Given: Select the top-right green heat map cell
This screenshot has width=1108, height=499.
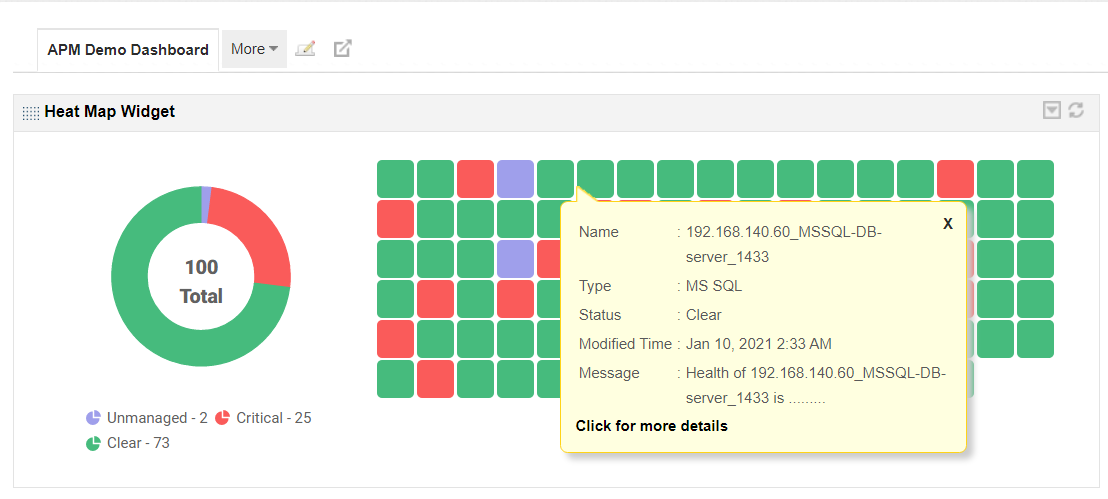Looking at the screenshot, I should pos(1035,179).
